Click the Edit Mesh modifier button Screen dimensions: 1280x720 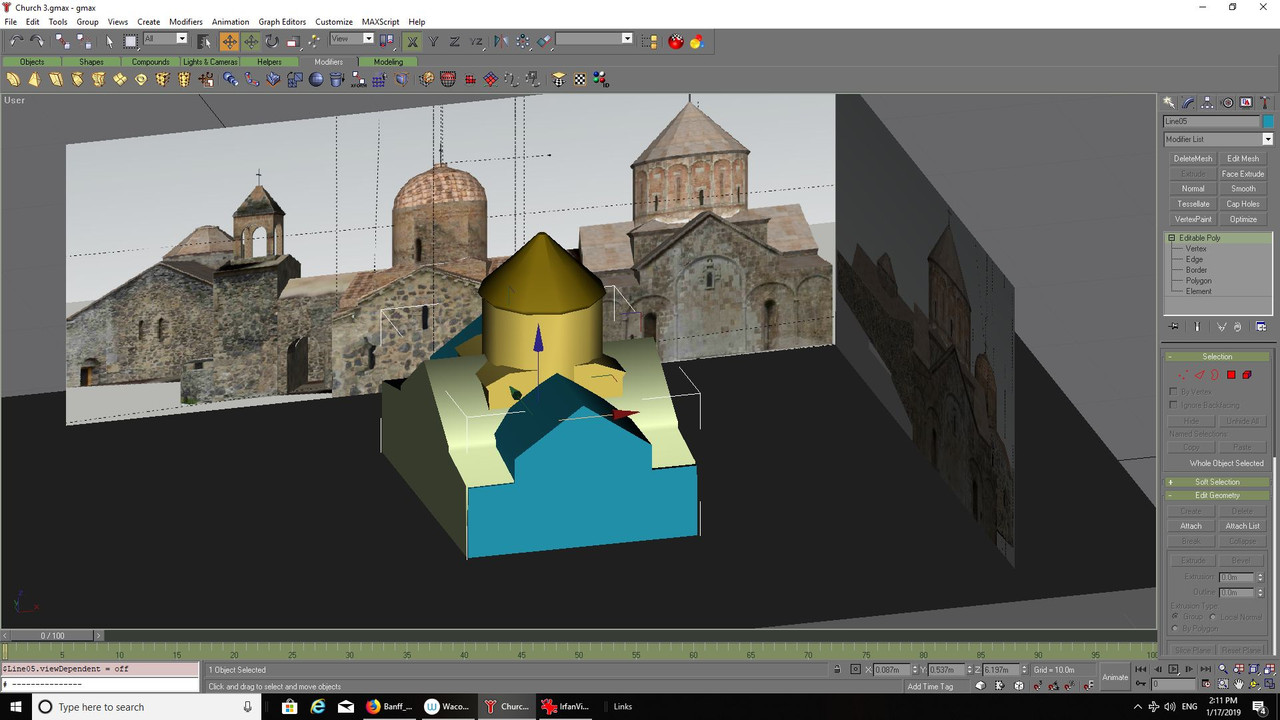click(x=1243, y=158)
